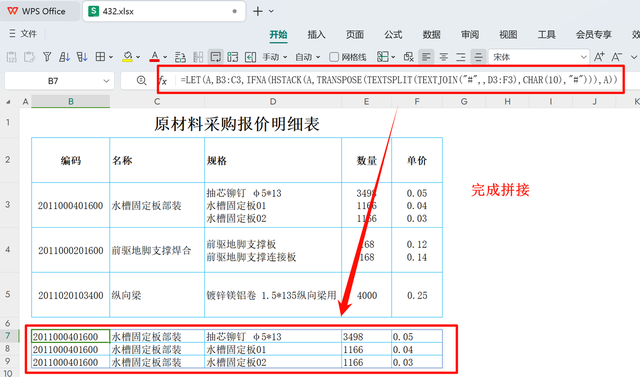Screen dimensions: 640x377
Task: Click the fill color bucket icon
Action: pyautogui.click(x=128, y=57)
